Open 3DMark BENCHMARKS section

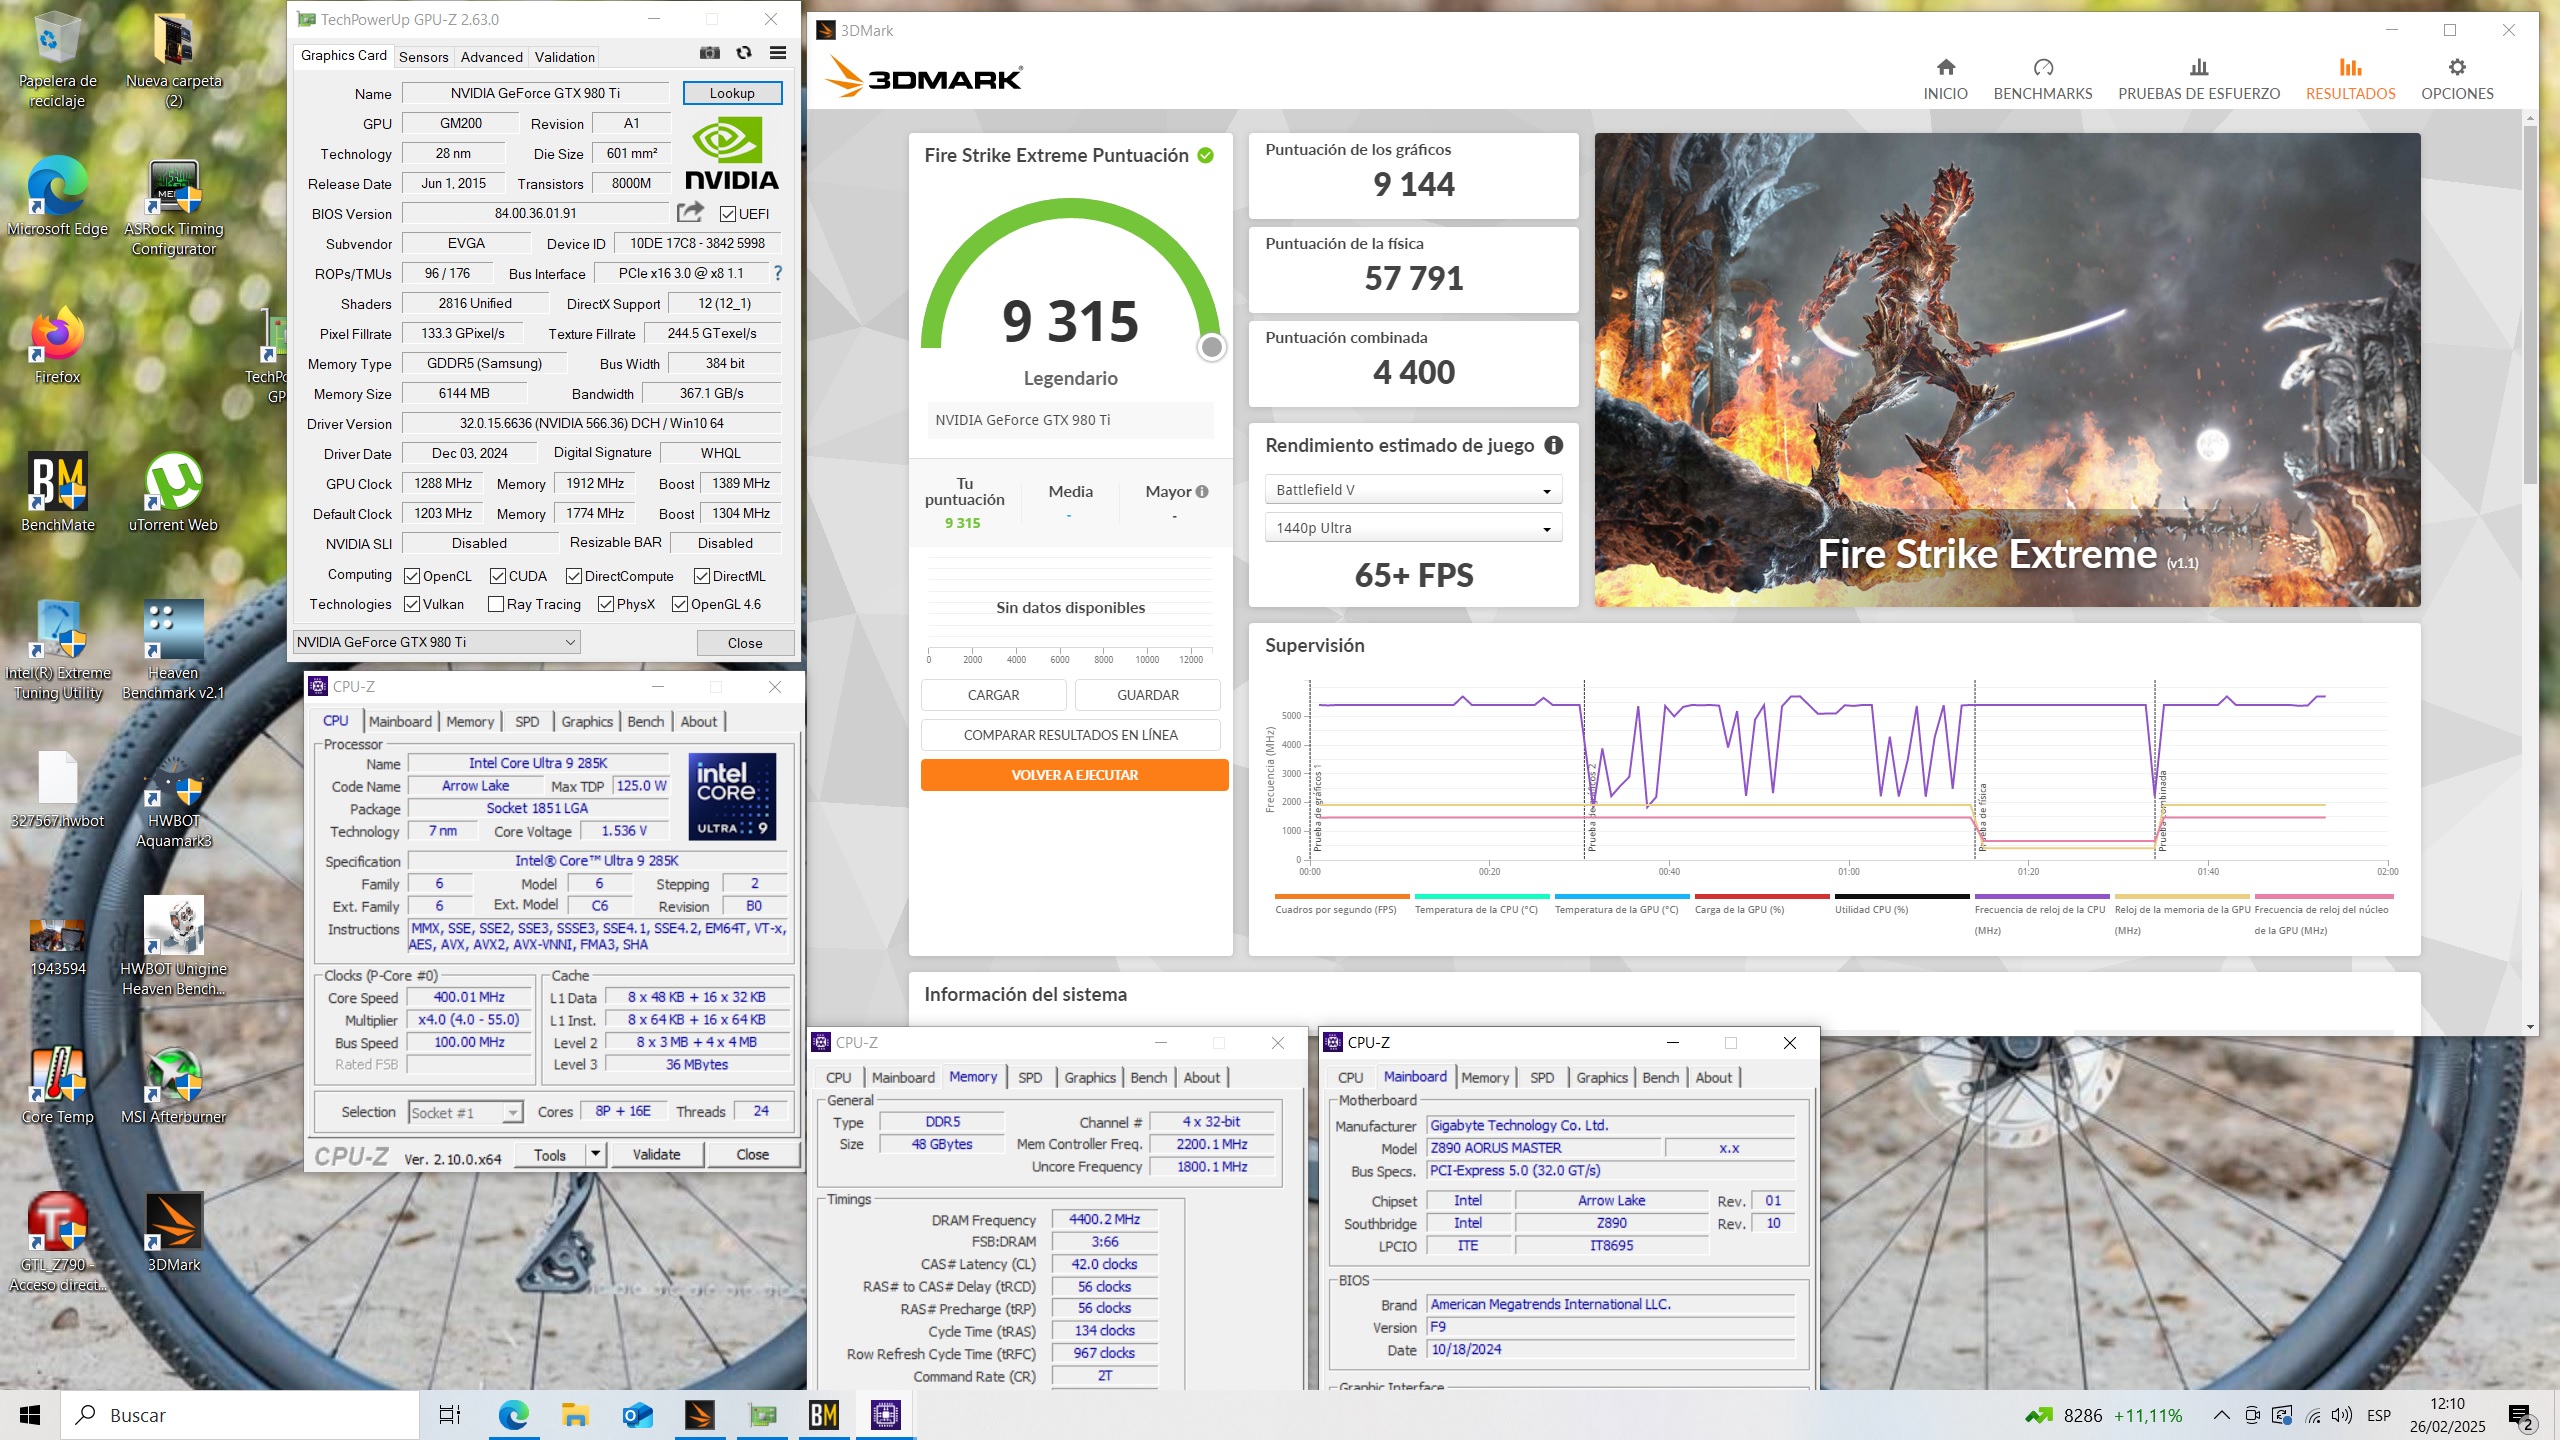2043,79
